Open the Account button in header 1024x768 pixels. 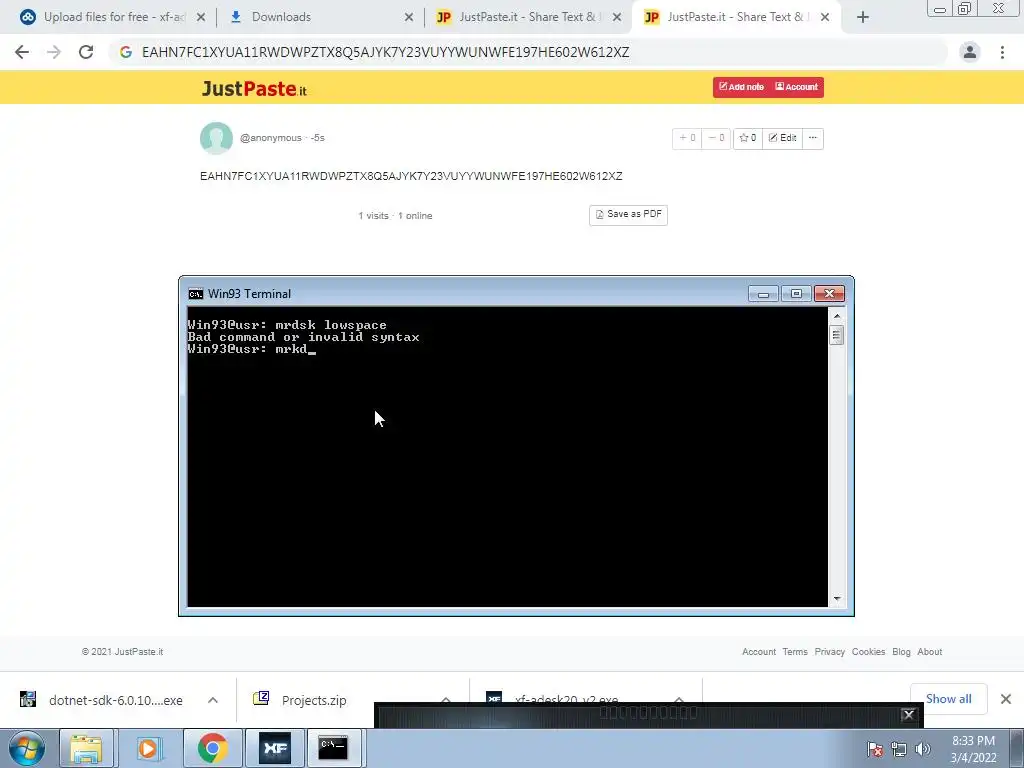pos(796,87)
